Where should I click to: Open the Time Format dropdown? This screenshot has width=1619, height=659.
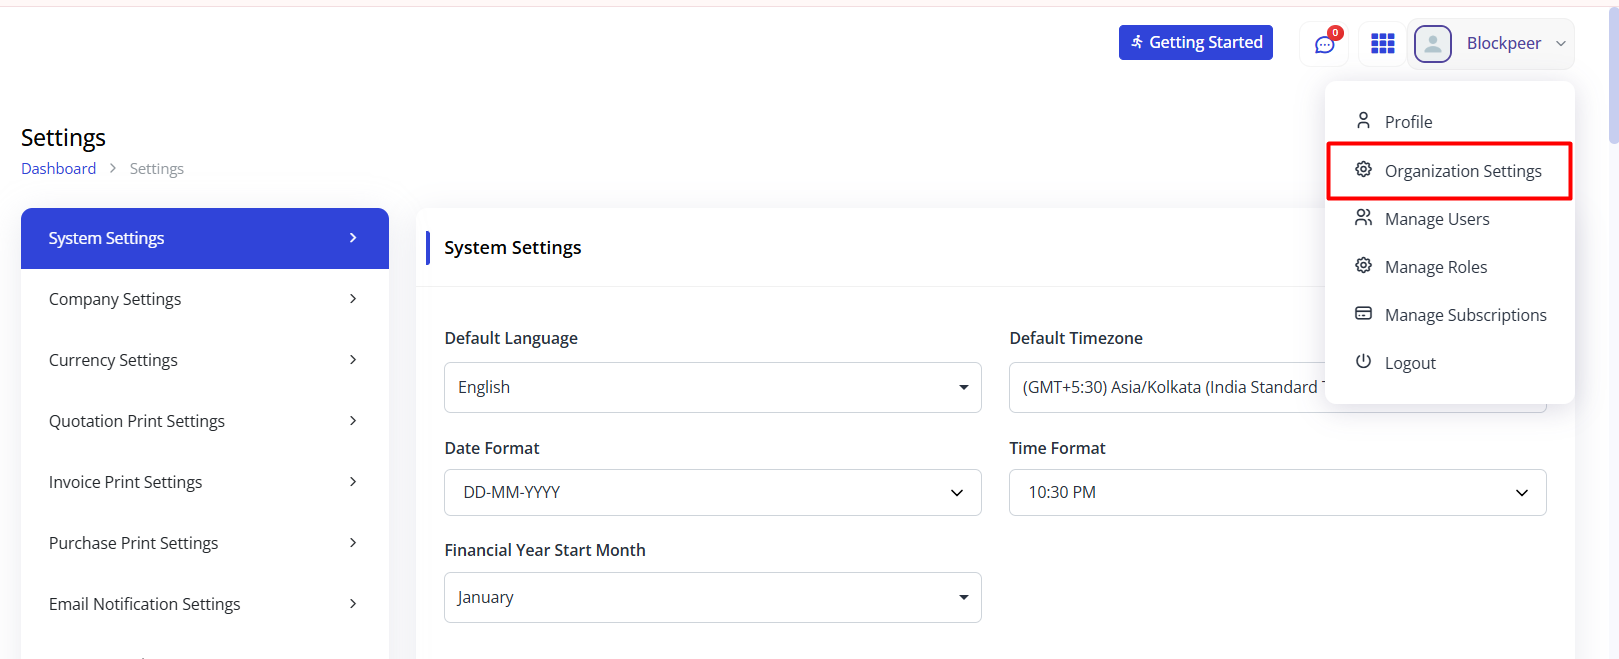click(x=1276, y=492)
